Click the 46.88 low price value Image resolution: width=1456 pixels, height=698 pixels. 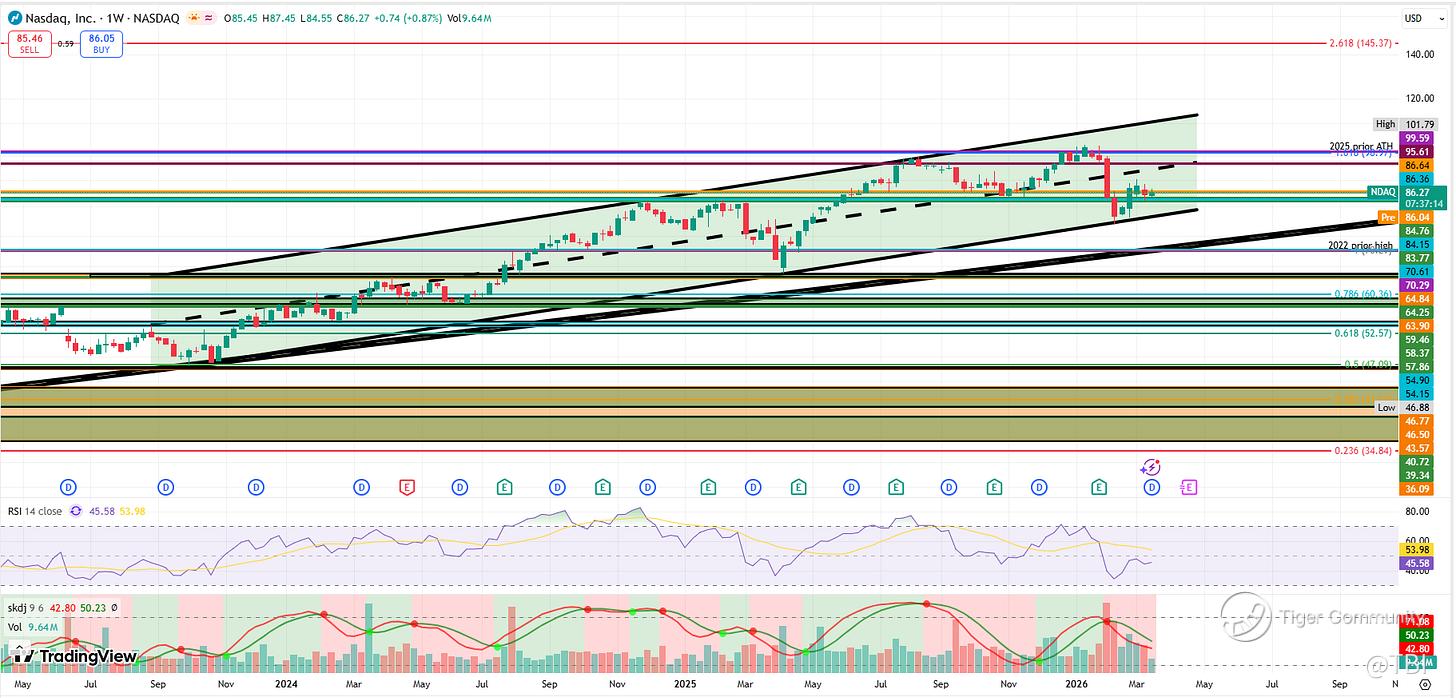tap(1417, 408)
